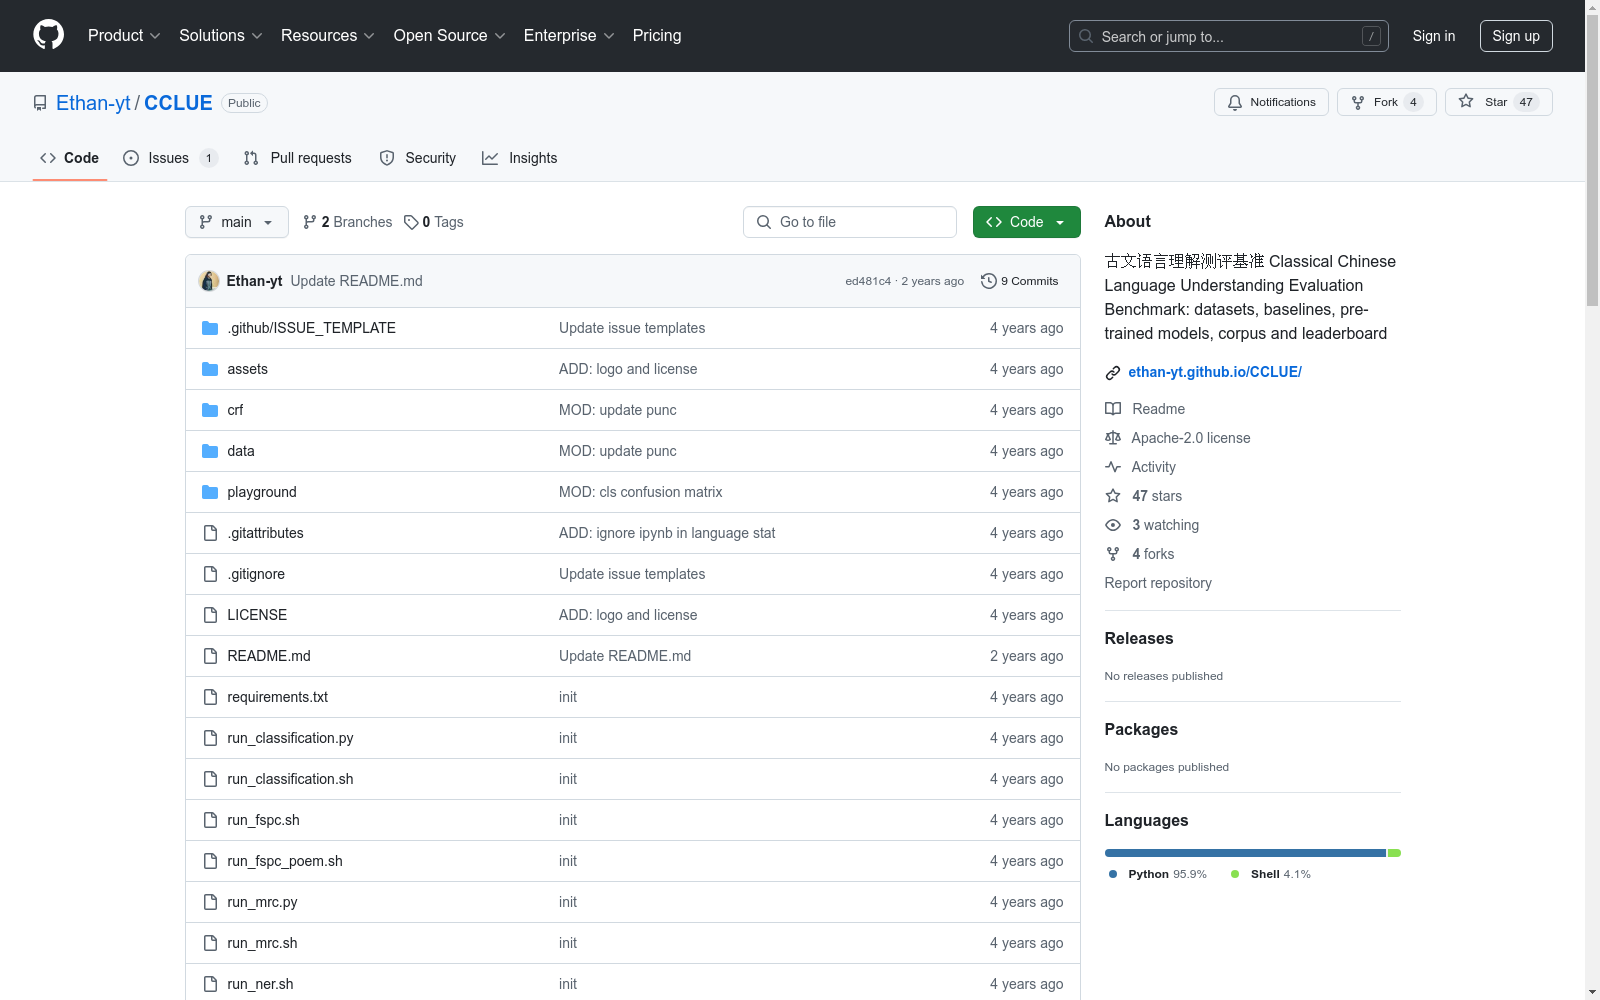Viewport: 1600px width, 1000px height.
Task: Click the commit history clock icon
Action: pyautogui.click(x=989, y=281)
